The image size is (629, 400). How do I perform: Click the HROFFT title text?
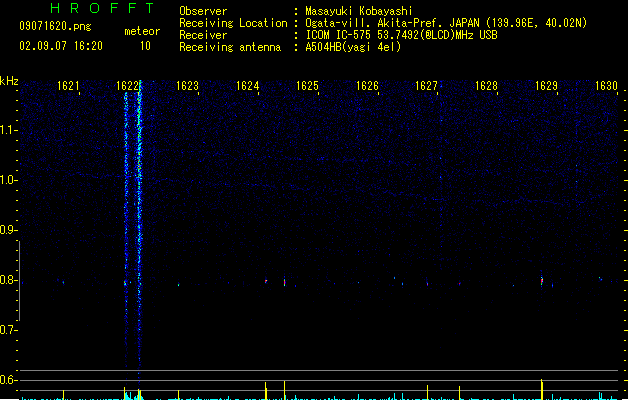coord(102,8)
